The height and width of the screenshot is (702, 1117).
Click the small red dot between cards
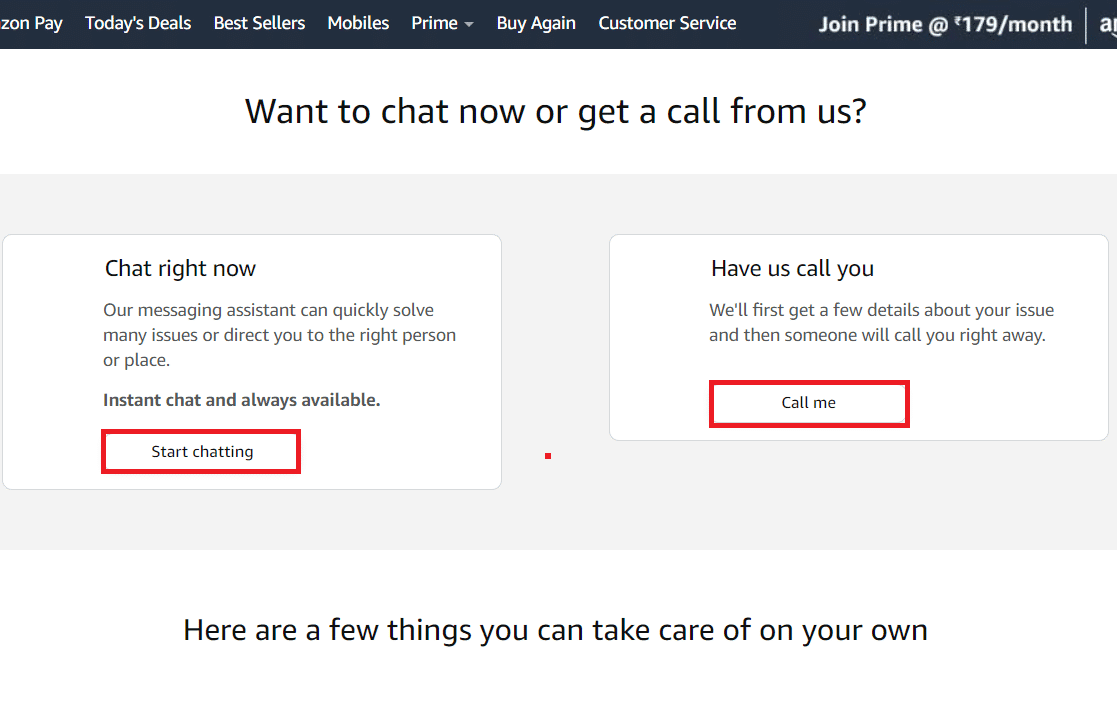pos(548,456)
